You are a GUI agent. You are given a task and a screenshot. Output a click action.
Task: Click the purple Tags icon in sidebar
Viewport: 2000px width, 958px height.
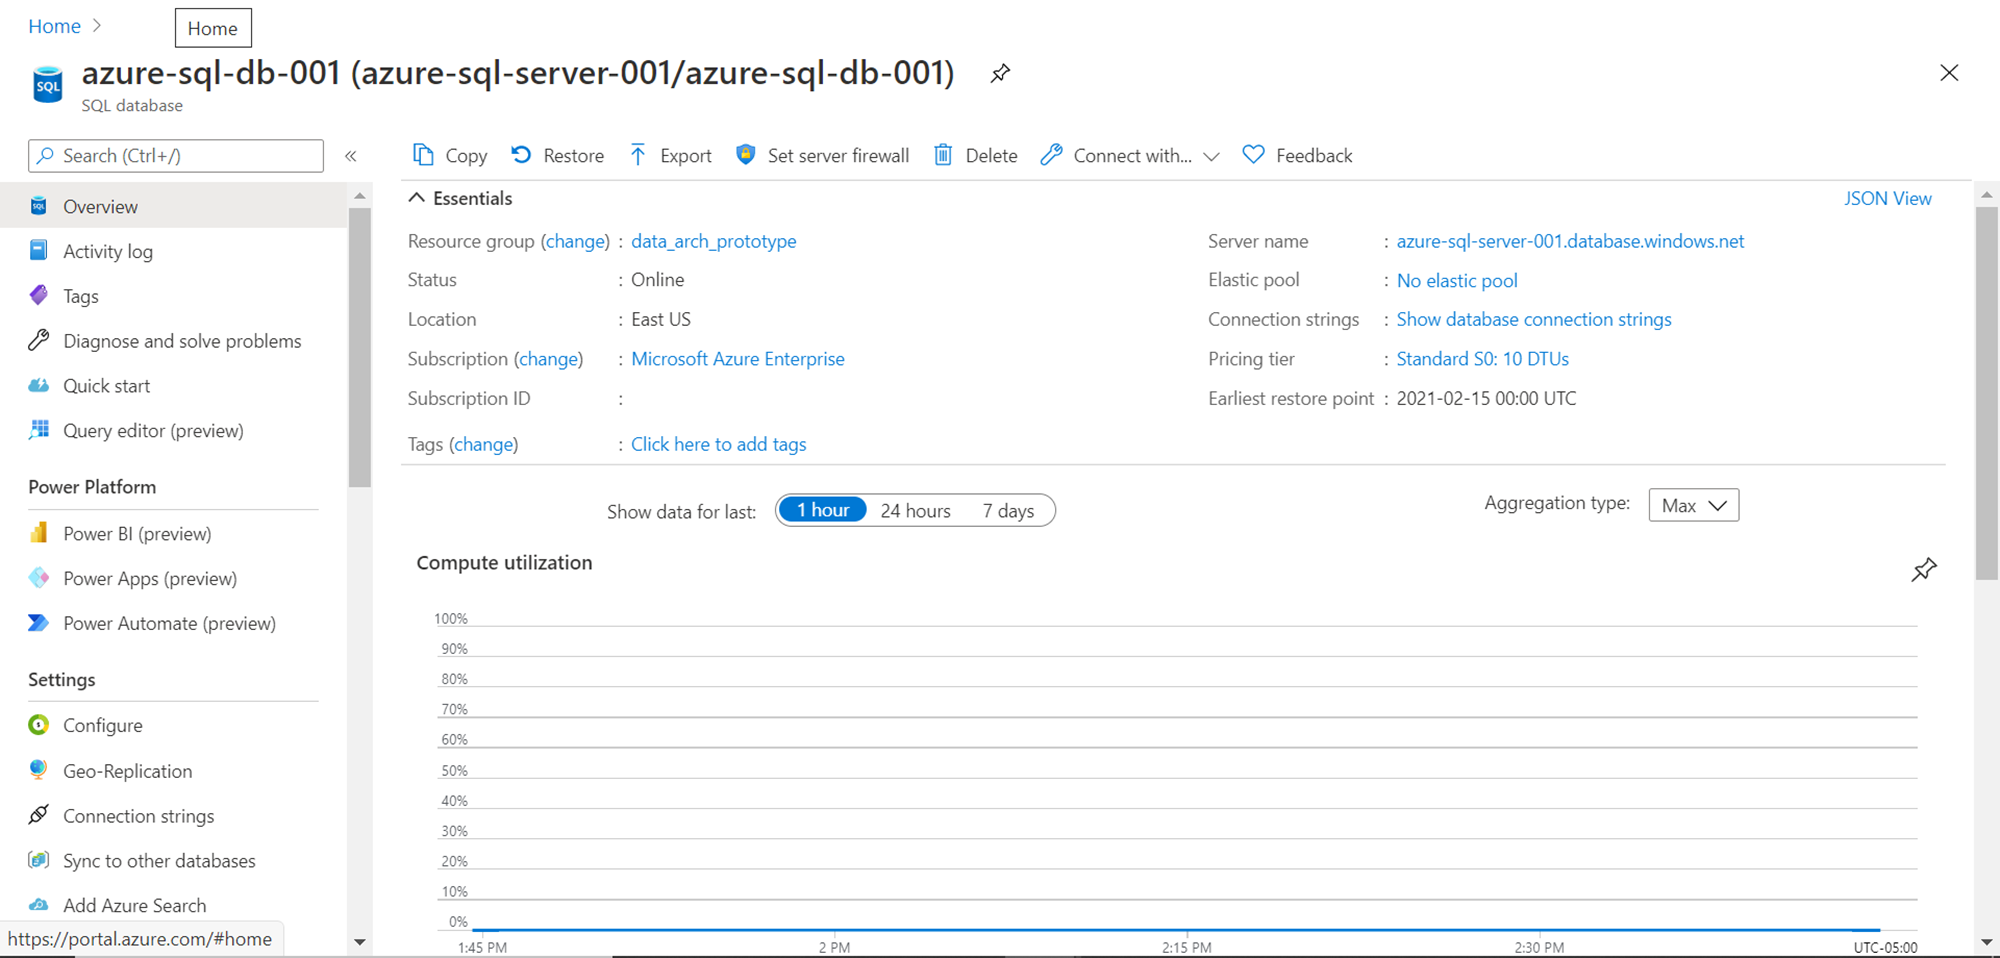click(x=39, y=295)
